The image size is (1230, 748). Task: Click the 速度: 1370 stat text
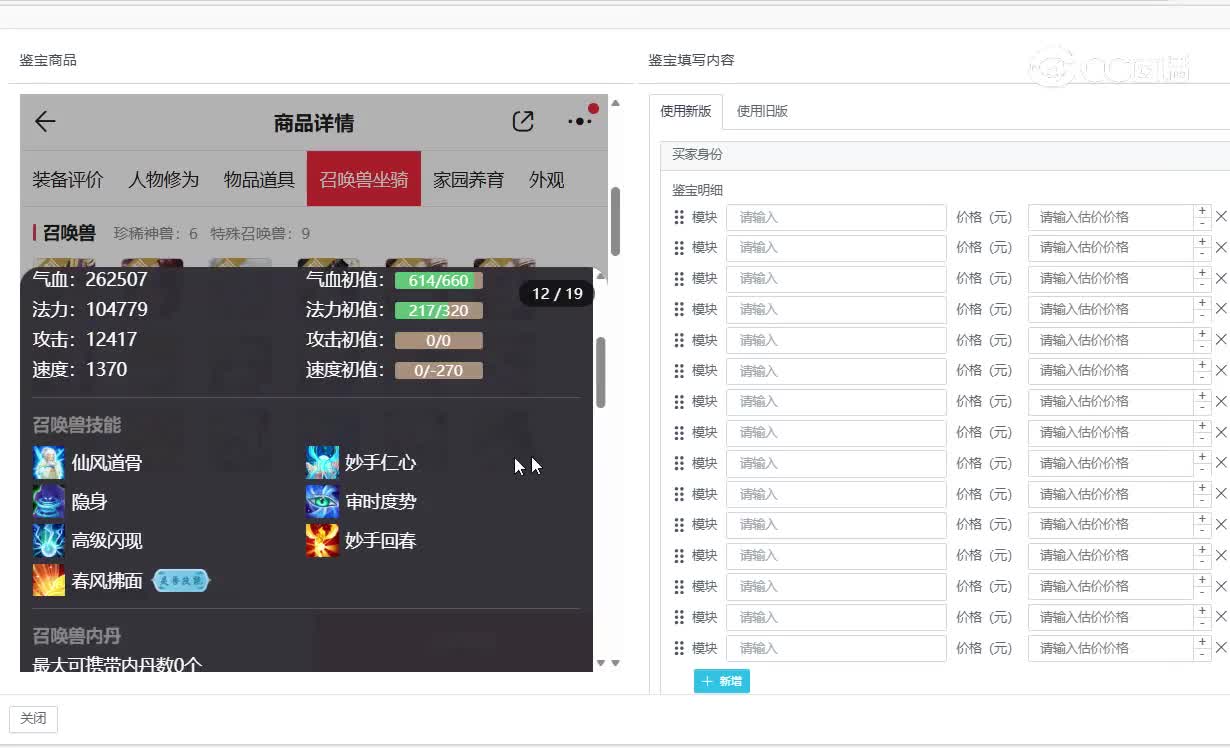pyautogui.click(x=80, y=369)
